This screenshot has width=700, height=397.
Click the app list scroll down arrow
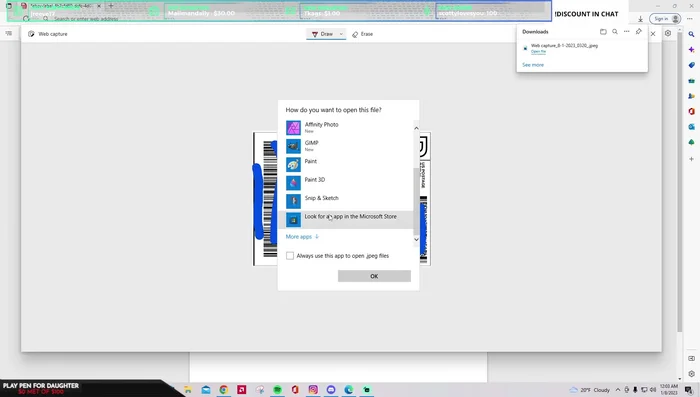pyautogui.click(x=416, y=240)
